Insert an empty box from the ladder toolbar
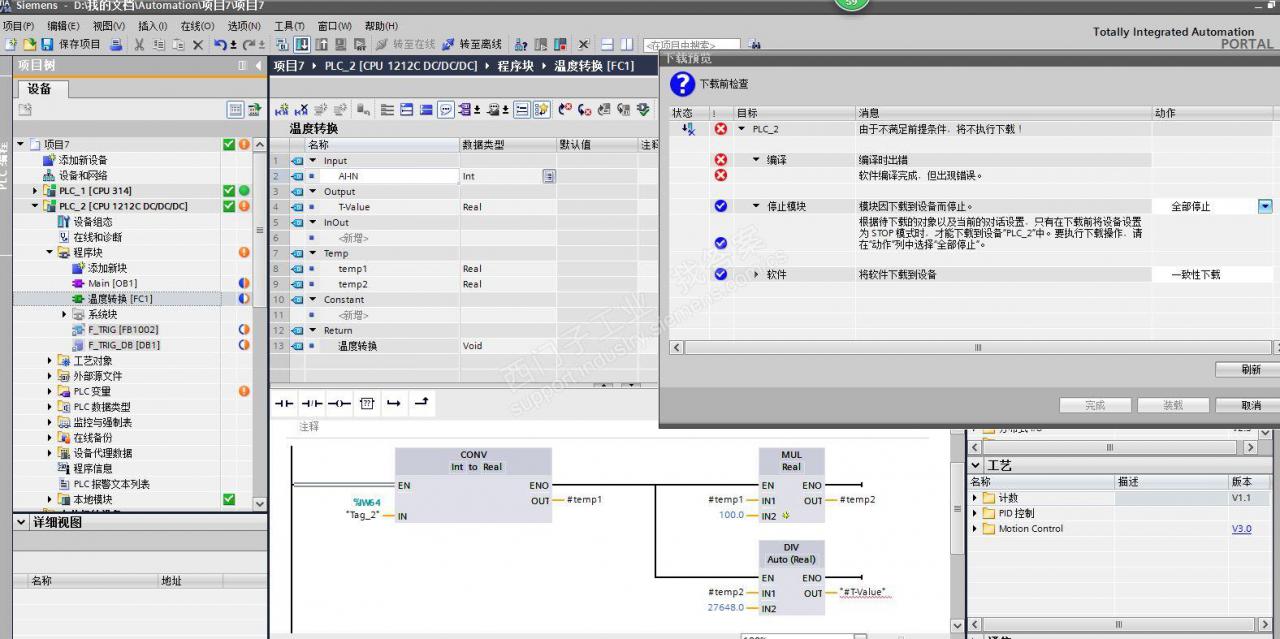This screenshot has width=1280, height=639. tap(367, 403)
